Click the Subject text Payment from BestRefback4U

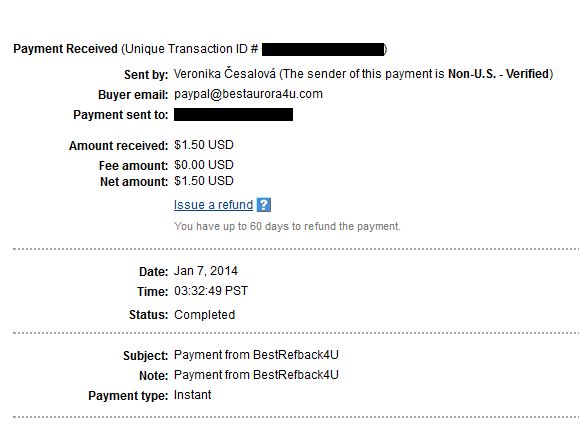click(x=256, y=355)
